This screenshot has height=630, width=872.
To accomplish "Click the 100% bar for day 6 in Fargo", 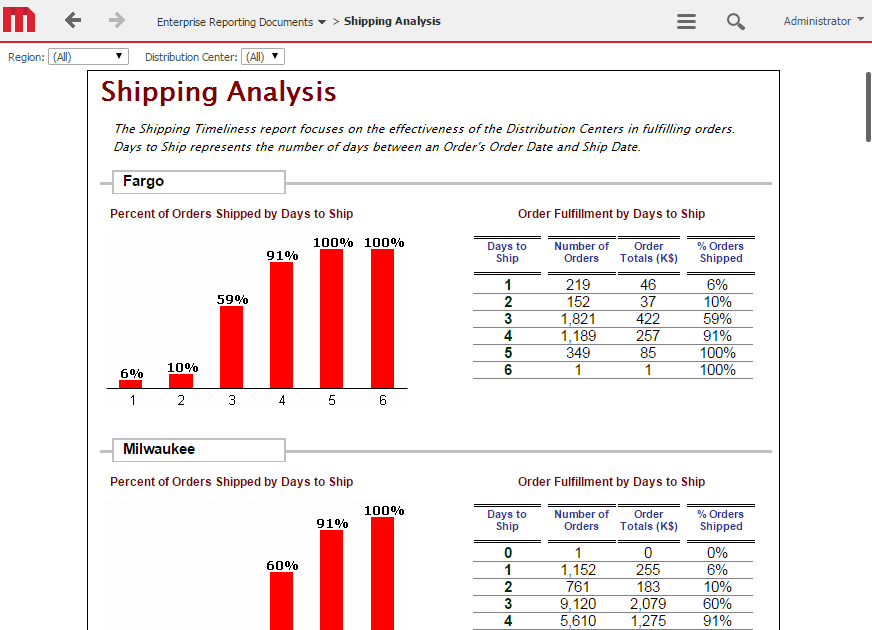I will [x=382, y=318].
